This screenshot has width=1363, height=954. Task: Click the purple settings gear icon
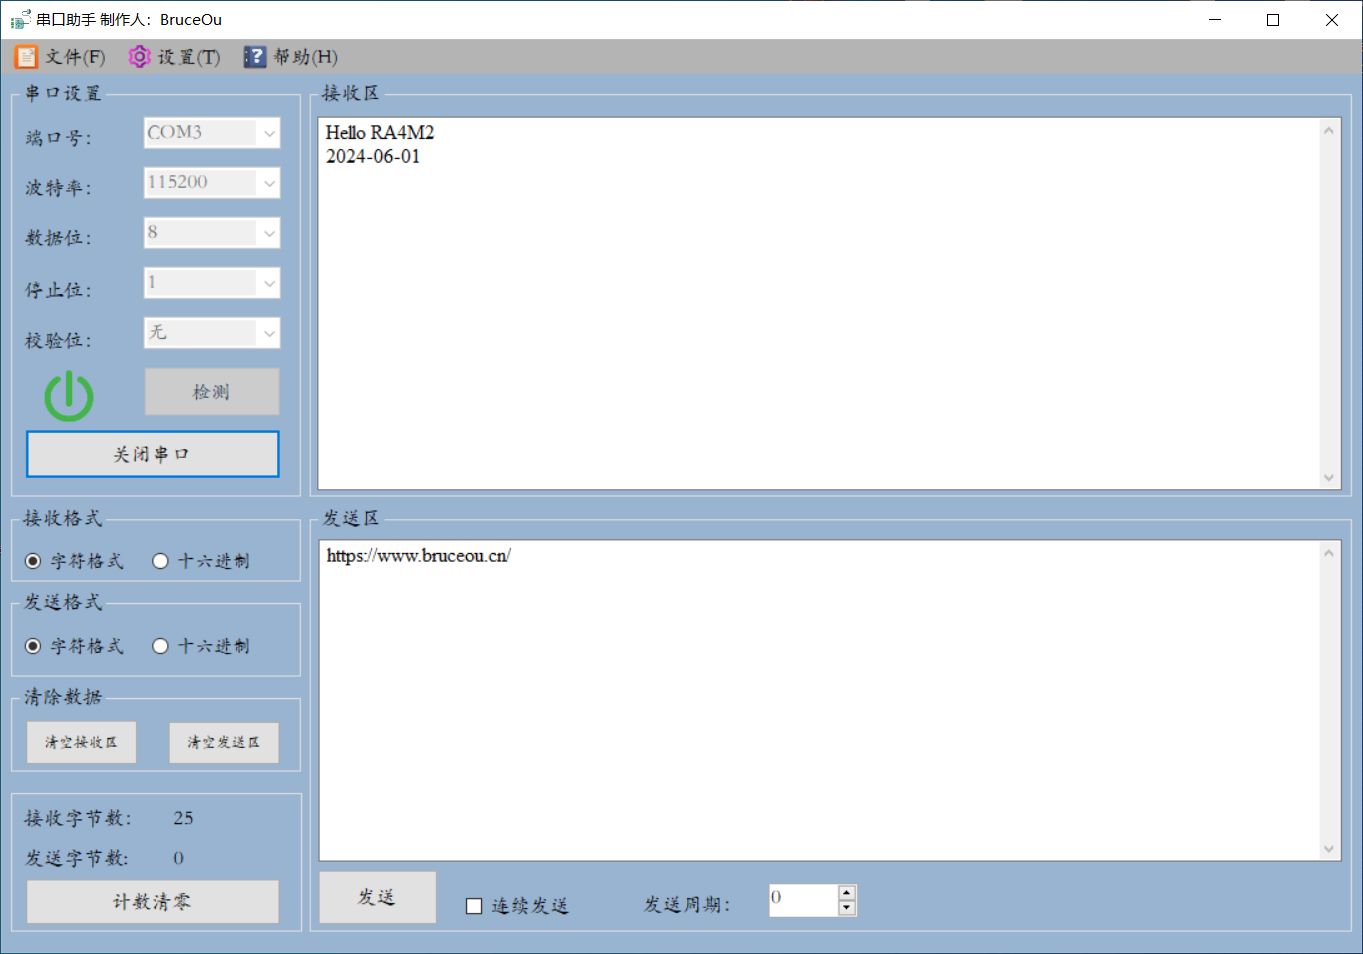(x=140, y=57)
